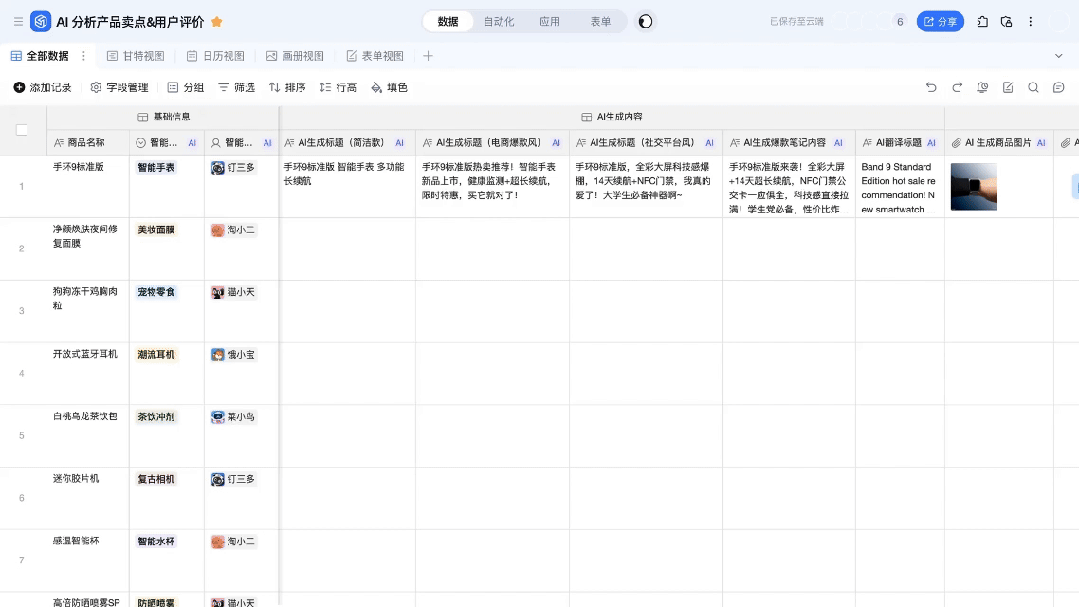
Task: Click the redo arrow icon
Action: (x=957, y=88)
